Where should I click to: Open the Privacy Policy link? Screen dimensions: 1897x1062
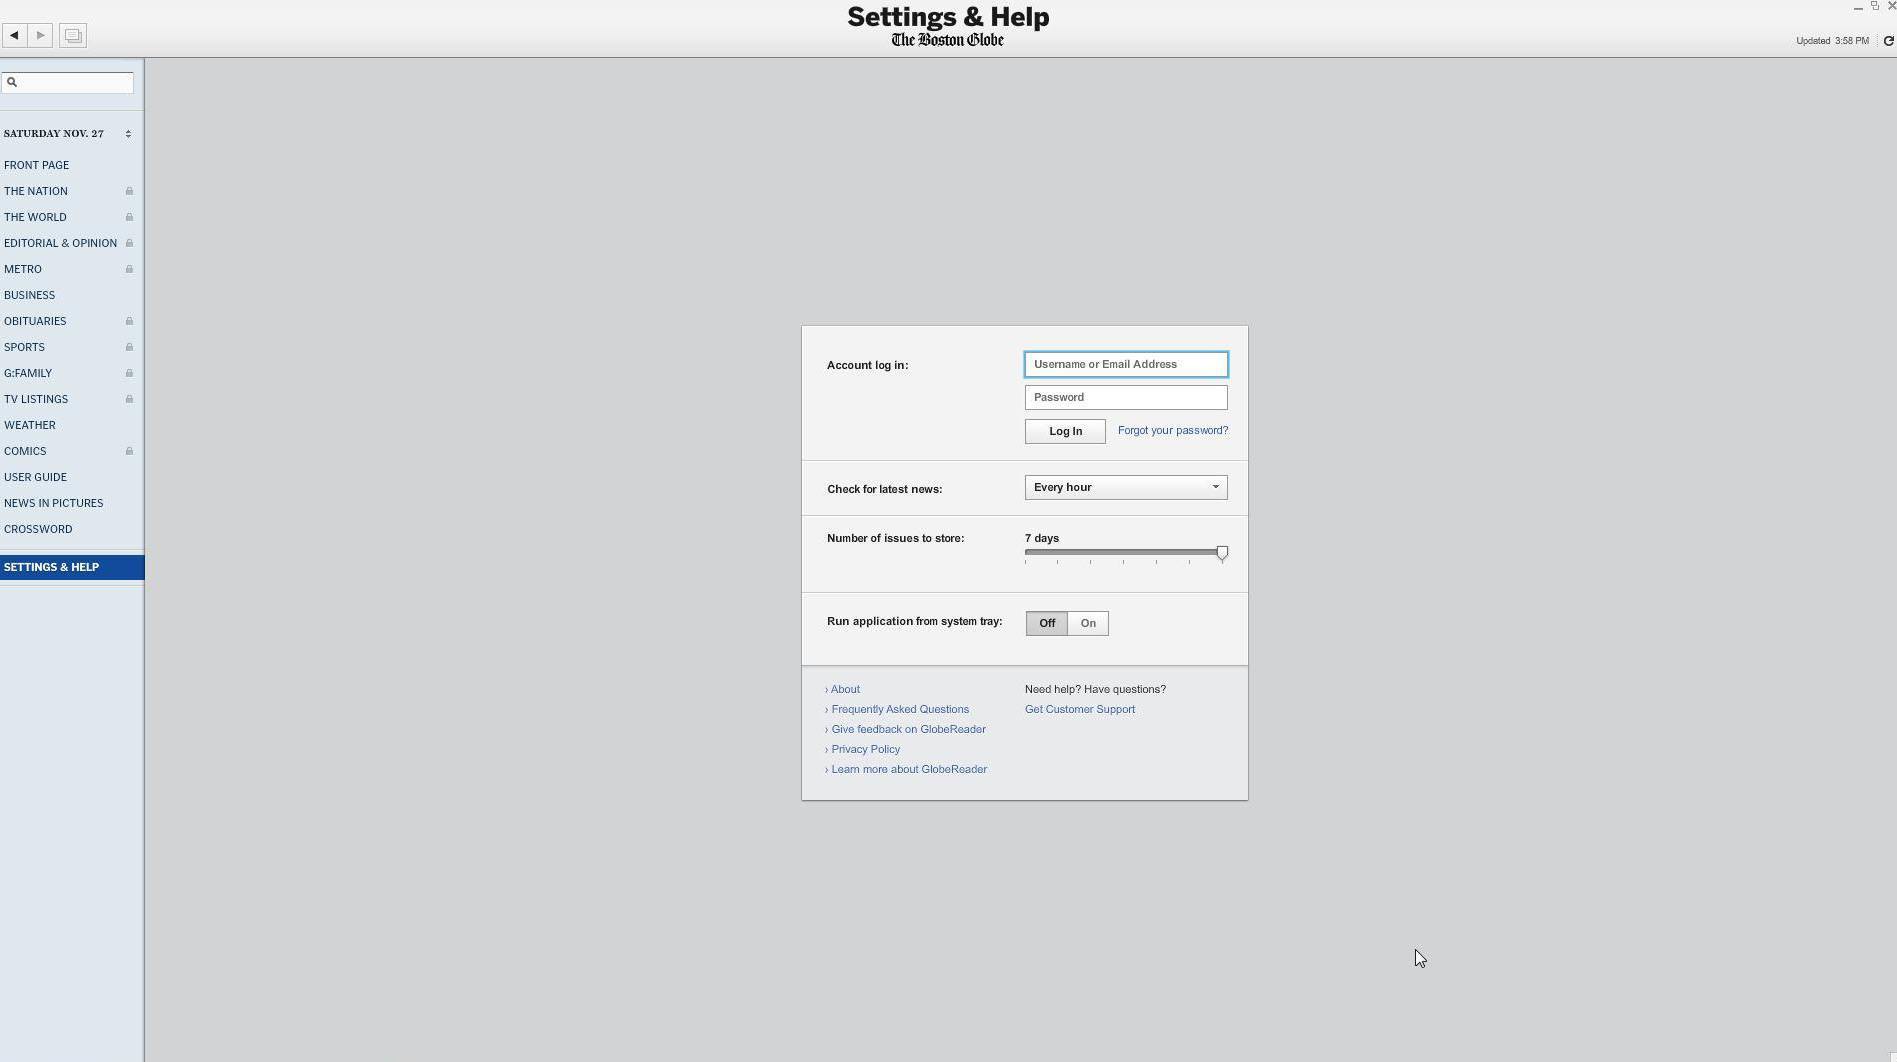tap(865, 749)
